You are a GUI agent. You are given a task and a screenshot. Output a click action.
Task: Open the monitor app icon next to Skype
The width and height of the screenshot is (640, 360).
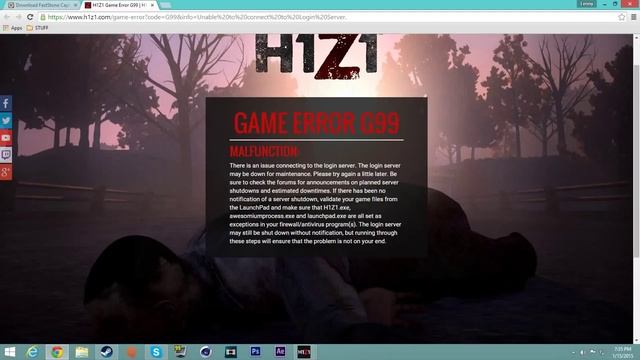coord(180,352)
